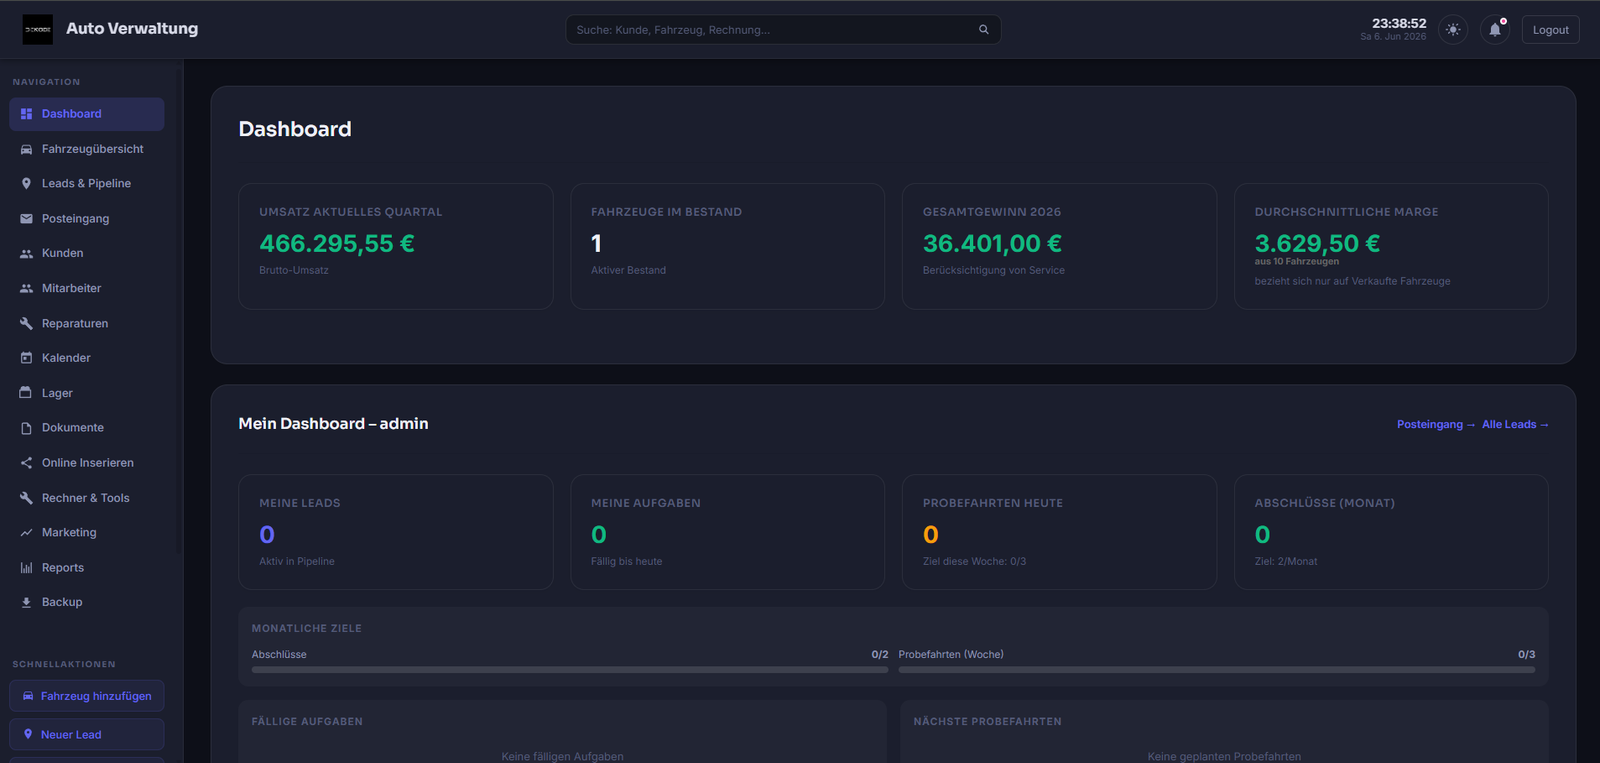Viewport: 1600px width, 763px height.
Task: Follow the Alle Leads → link
Action: (1515, 425)
